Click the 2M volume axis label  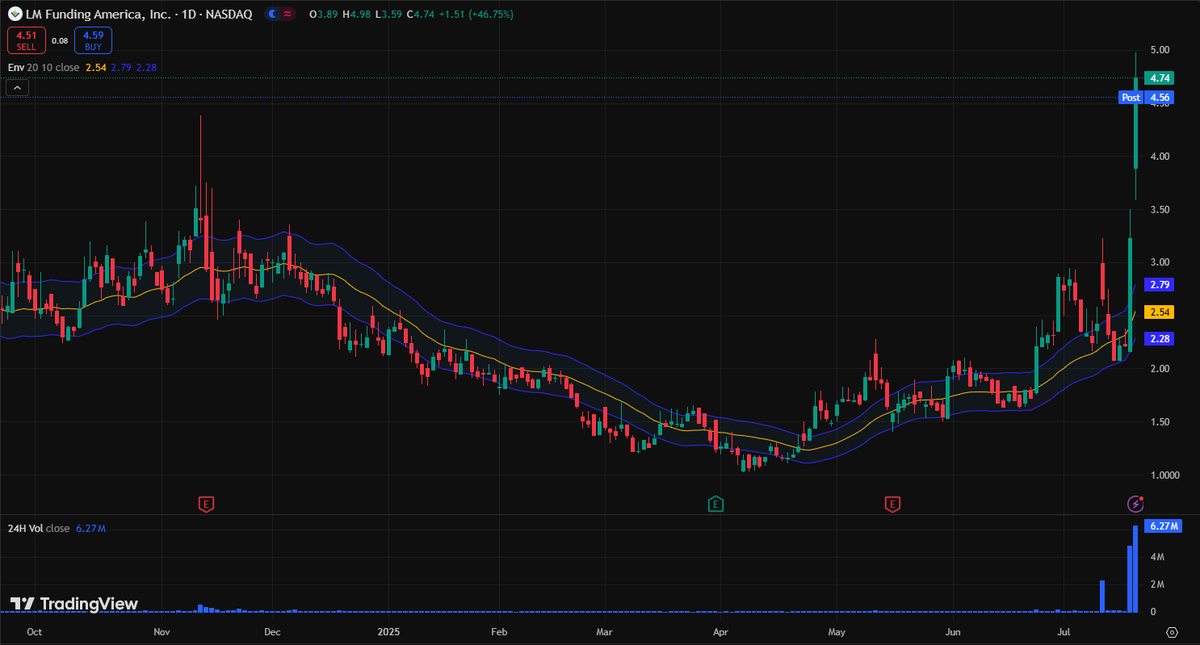[1157, 584]
